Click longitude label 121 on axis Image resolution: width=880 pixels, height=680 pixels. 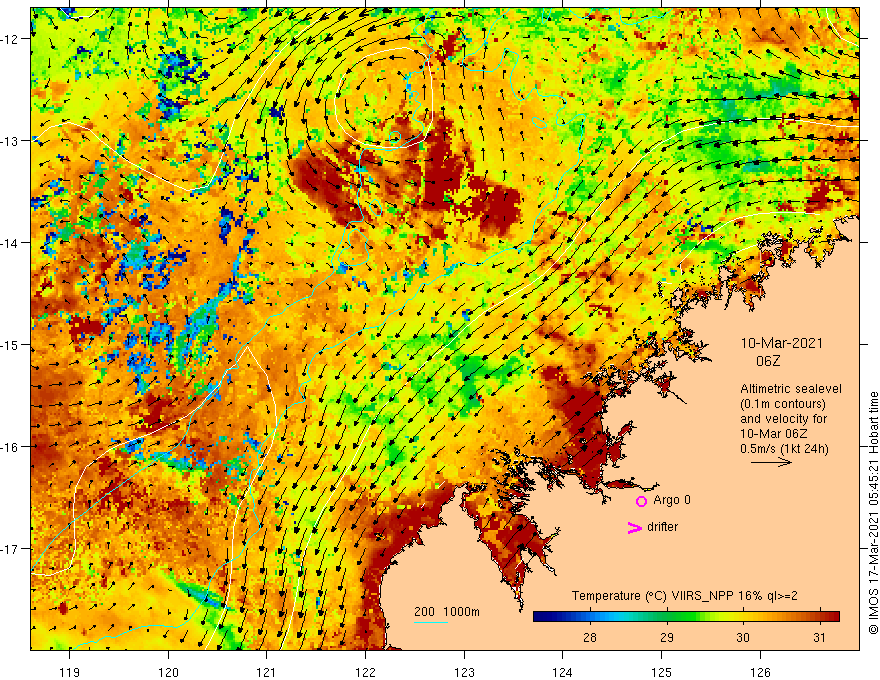point(266,672)
